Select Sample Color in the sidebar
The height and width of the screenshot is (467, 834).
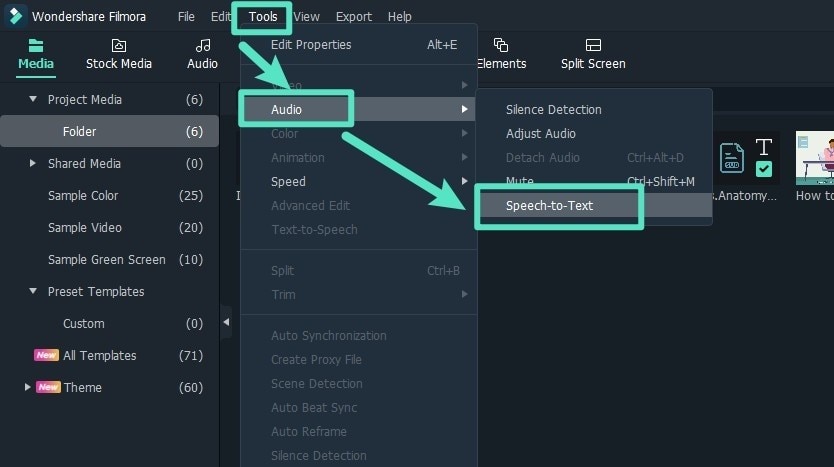pos(83,196)
